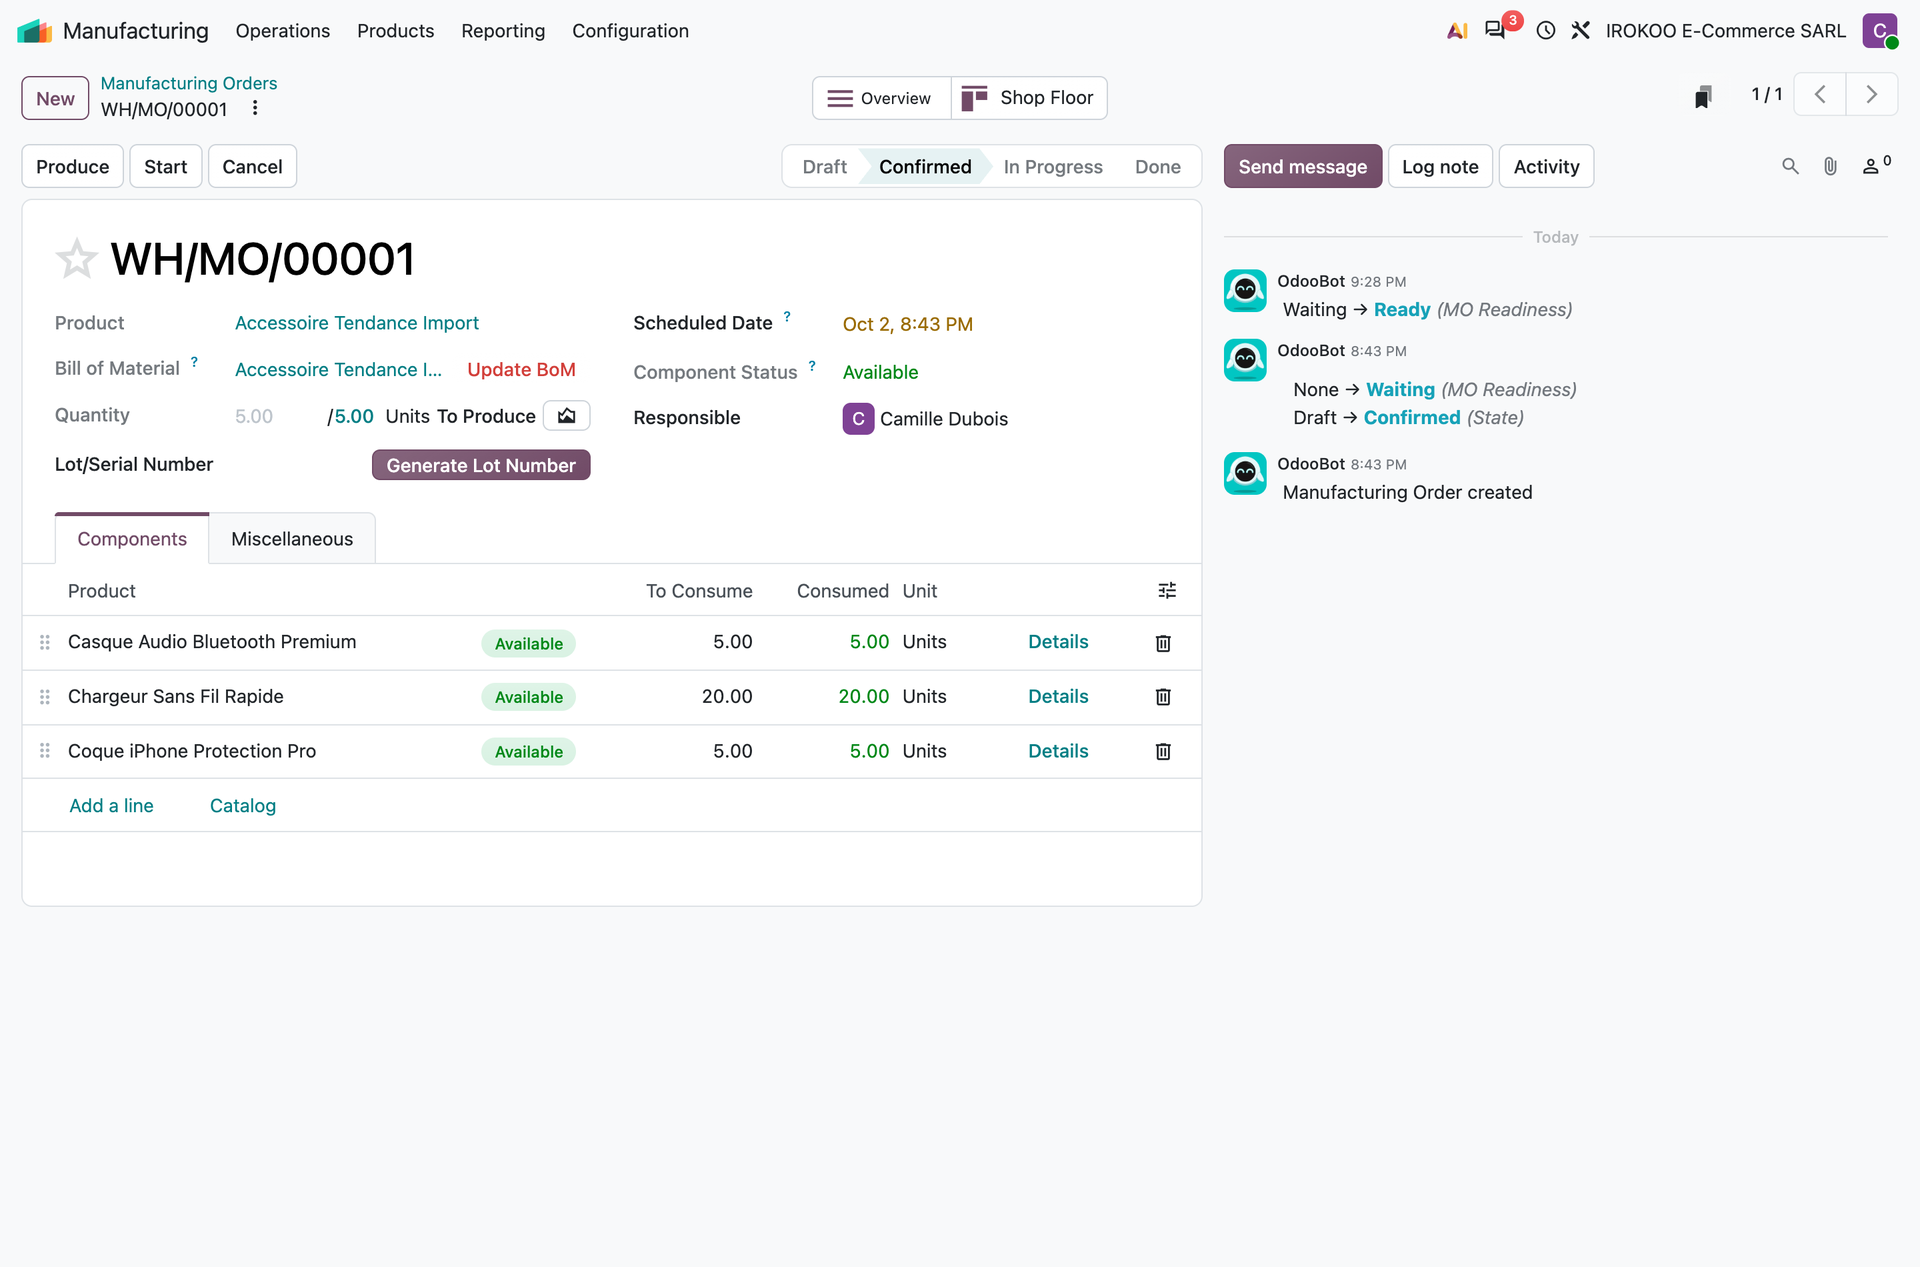Delete the Casque Audio Bluetooth Premium line
This screenshot has width=1920, height=1267.
tap(1163, 643)
